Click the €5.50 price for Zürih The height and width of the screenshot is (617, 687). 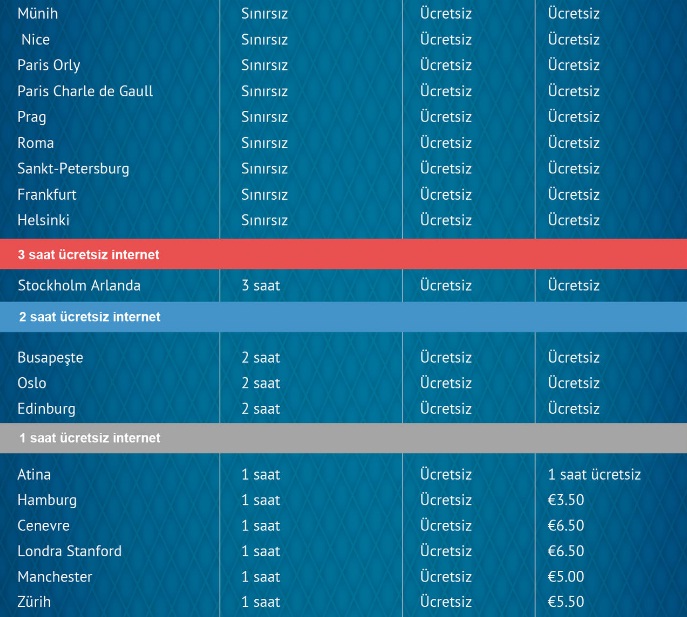tap(566, 602)
